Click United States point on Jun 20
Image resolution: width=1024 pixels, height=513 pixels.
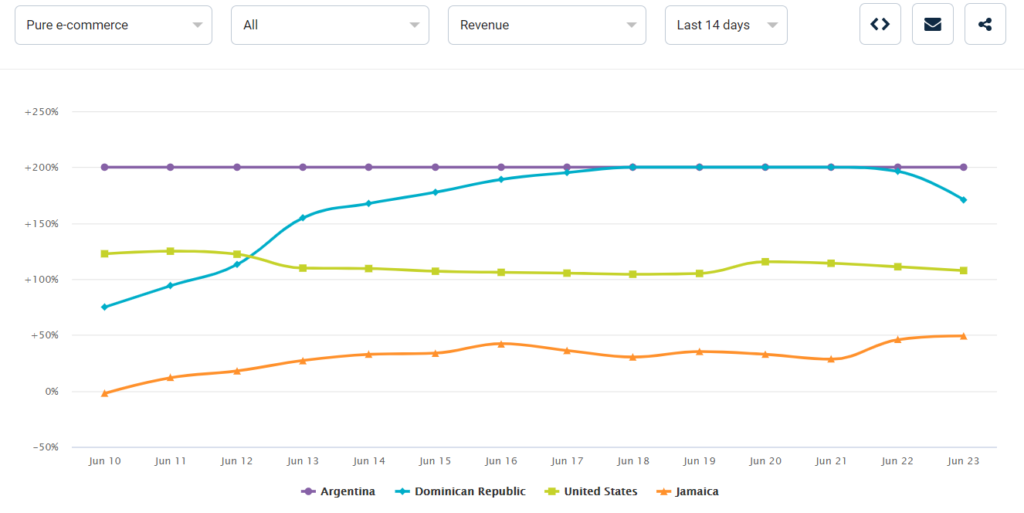pos(765,262)
